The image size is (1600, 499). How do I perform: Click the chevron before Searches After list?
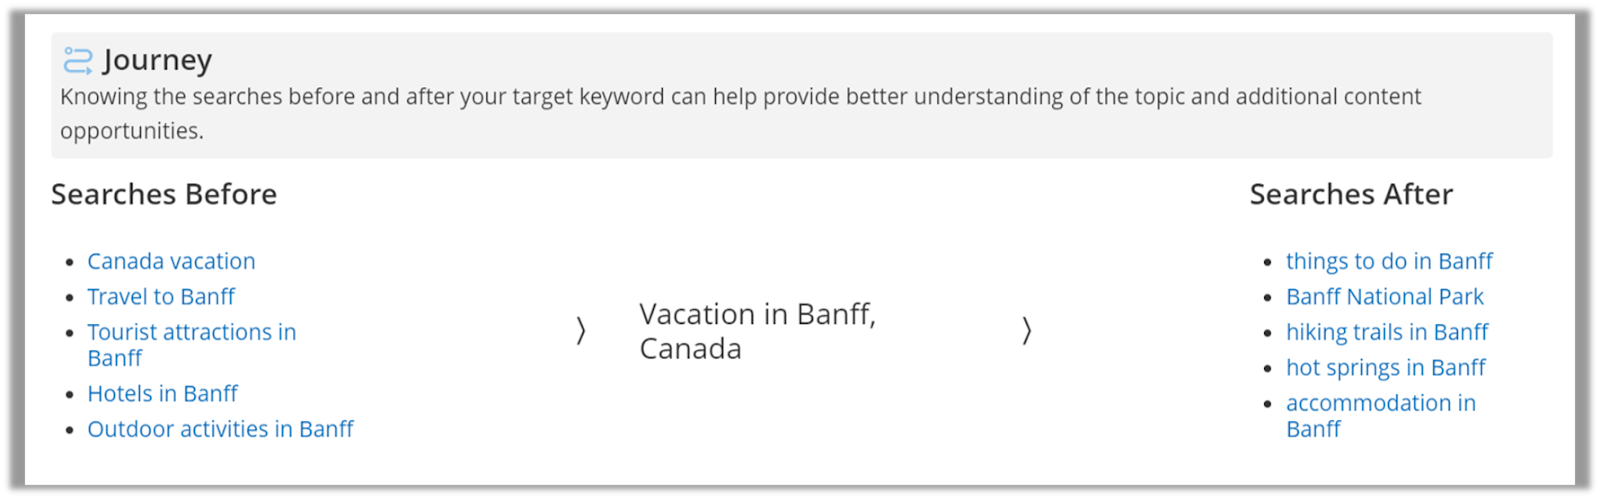click(x=1027, y=331)
